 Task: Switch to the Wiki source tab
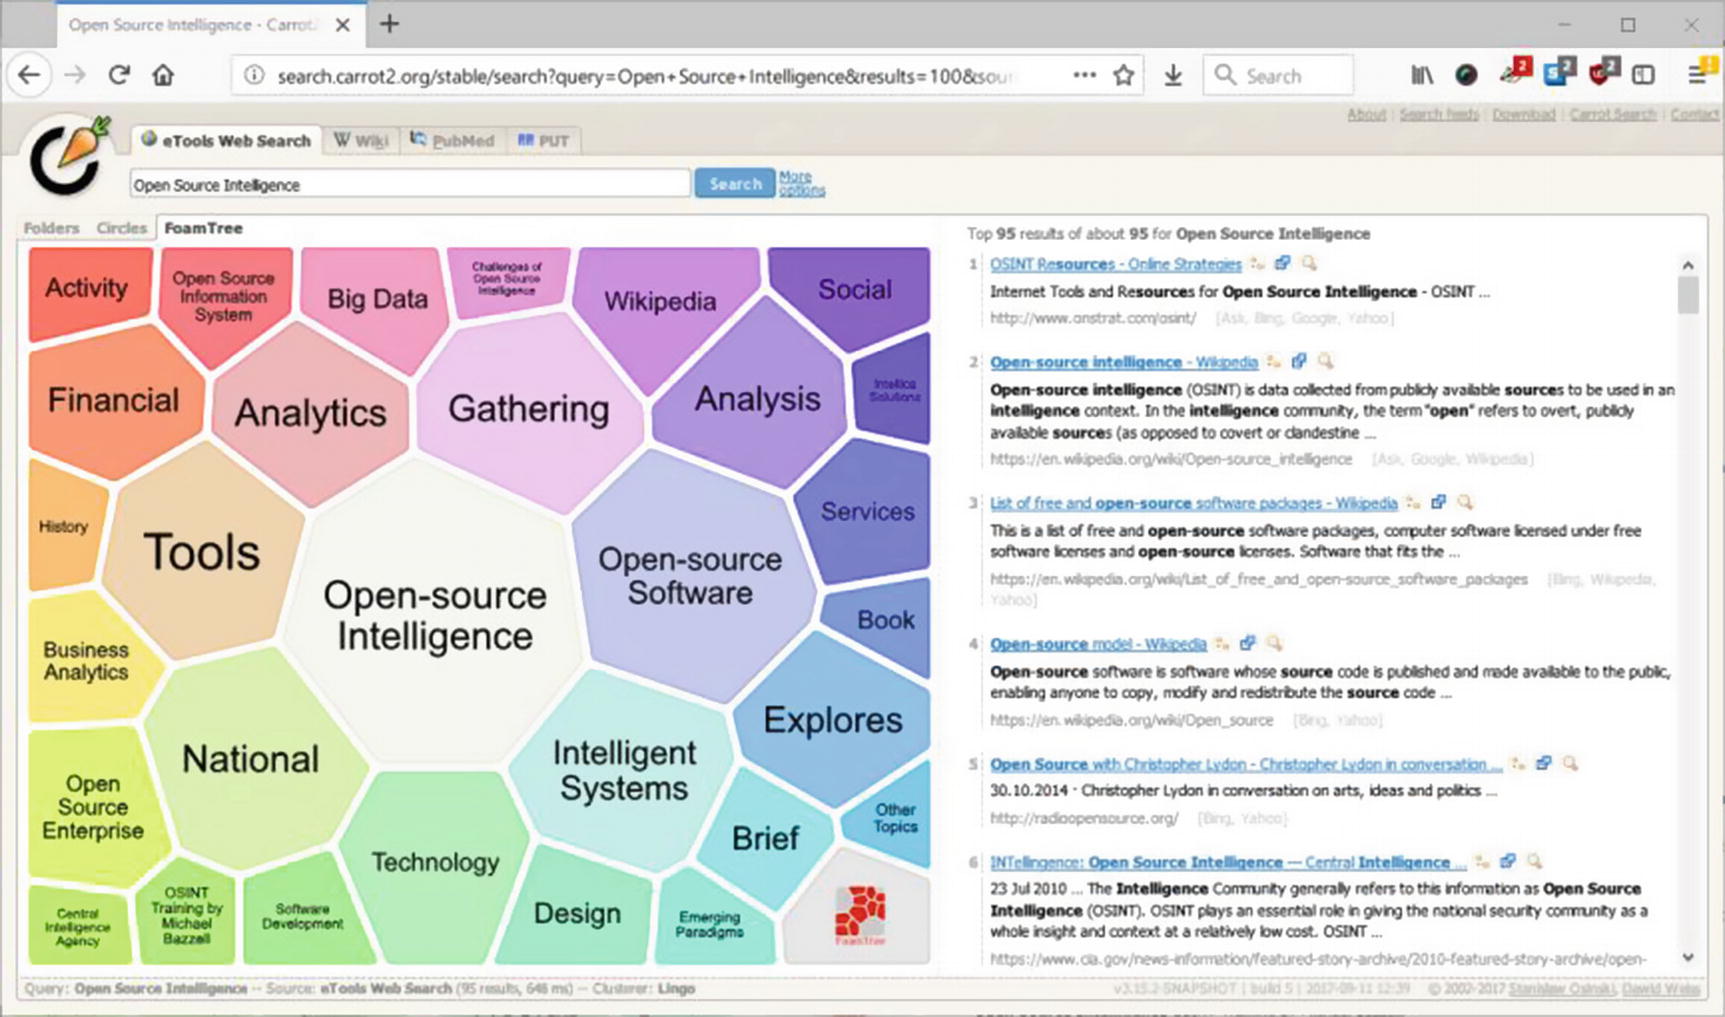point(361,141)
